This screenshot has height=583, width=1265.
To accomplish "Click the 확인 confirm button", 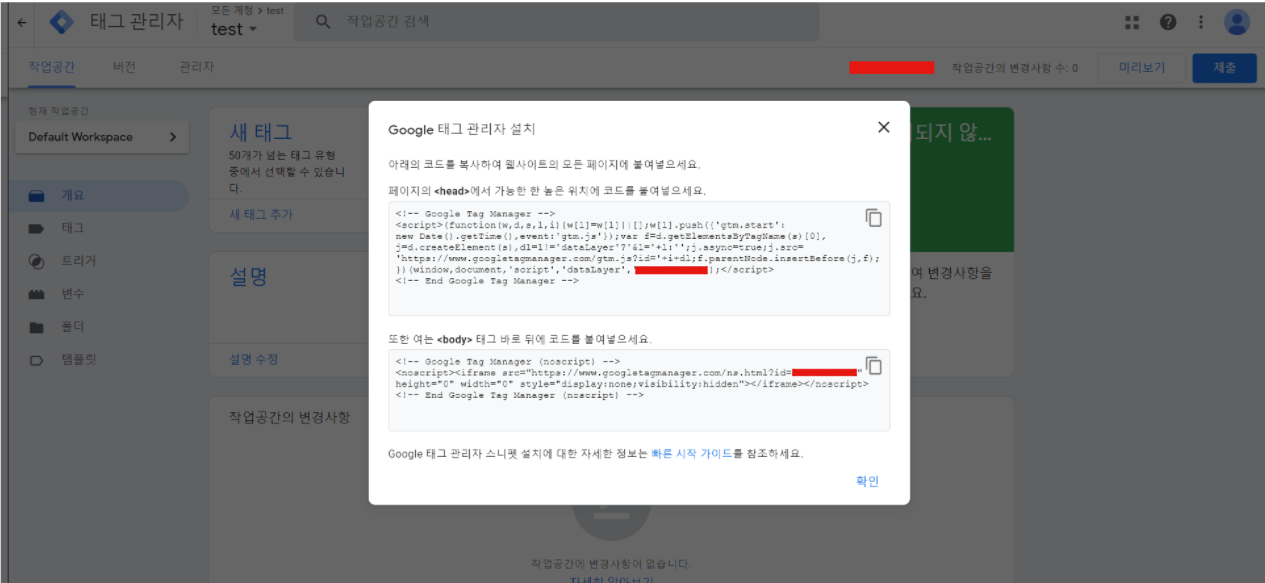I will (x=867, y=481).
